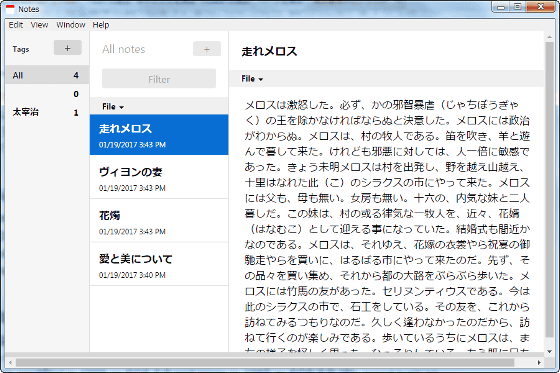Open the ヴィヨンの妻 note

(159, 178)
